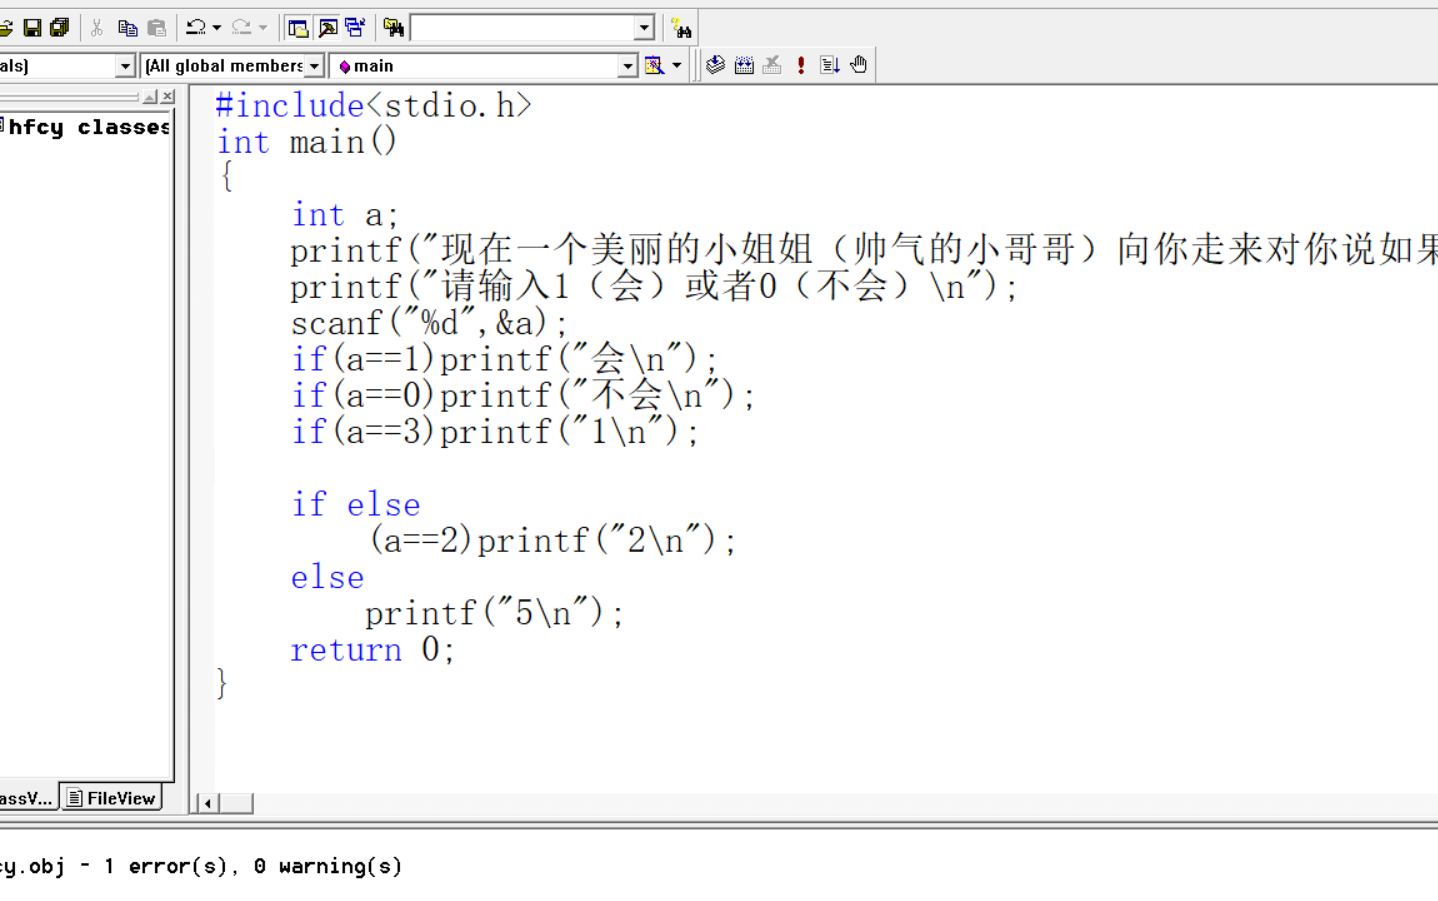Click the Find in Files binoculars icon
1438x901 pixels.
tap(393, 28)
